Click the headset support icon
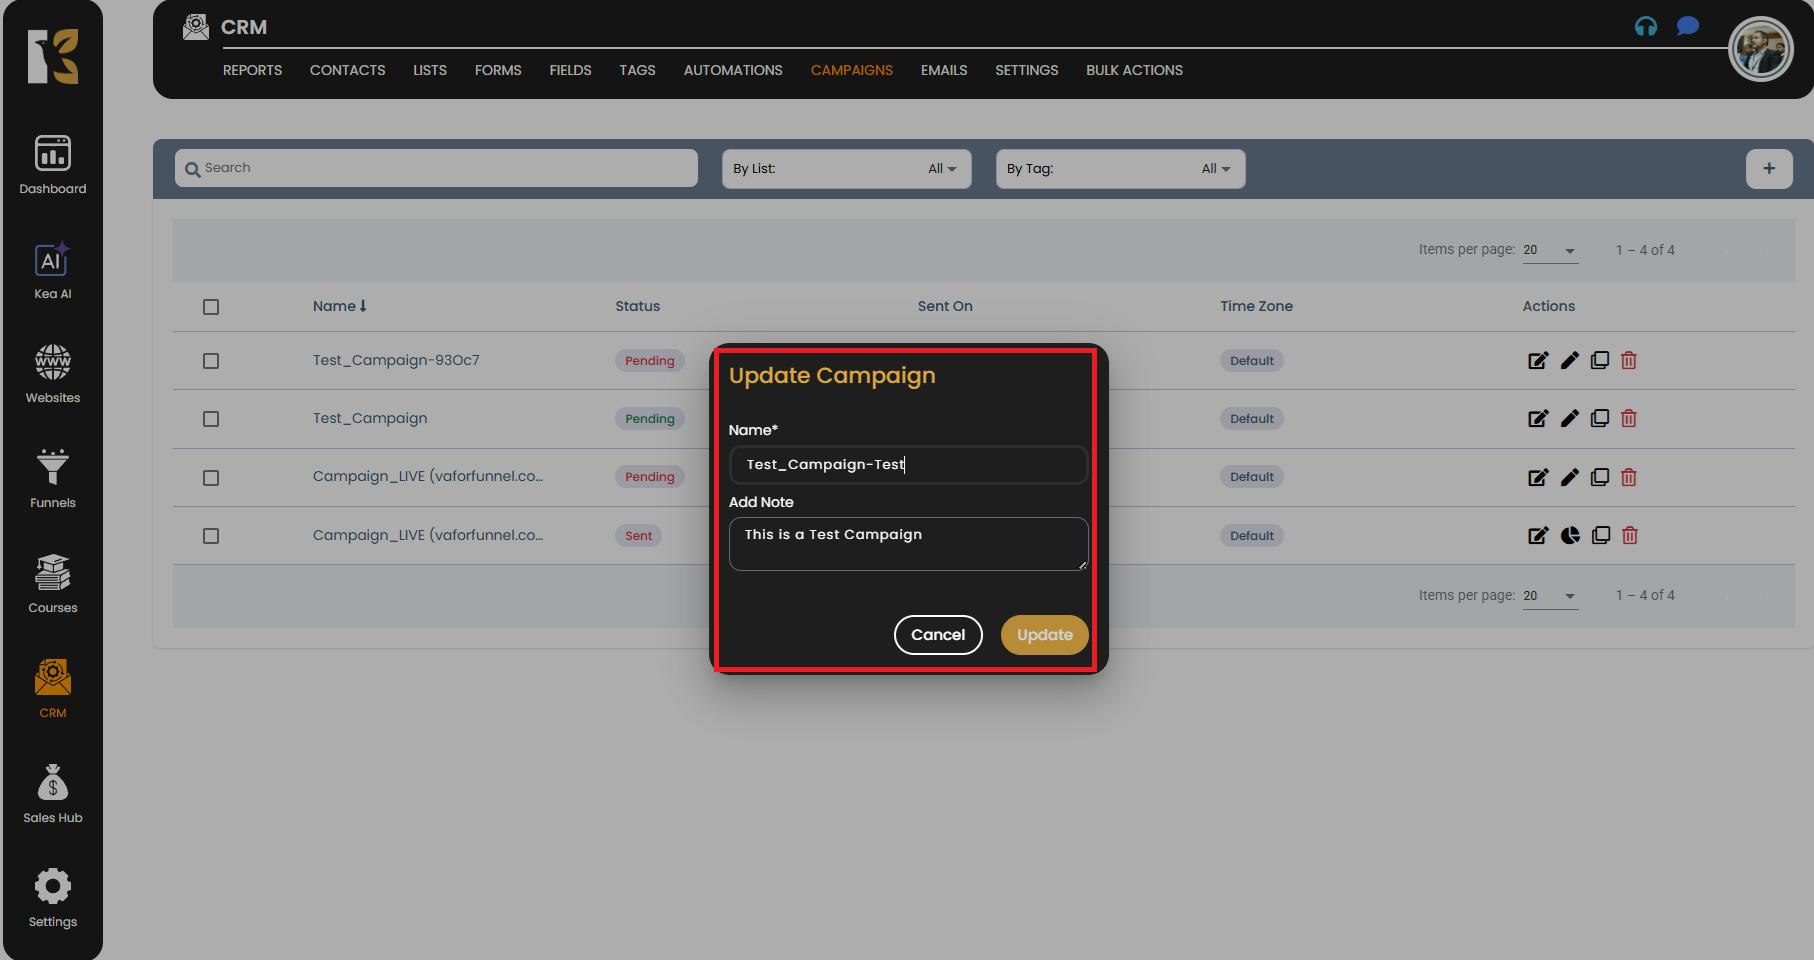The image size is (1814, 960). 1645,27
